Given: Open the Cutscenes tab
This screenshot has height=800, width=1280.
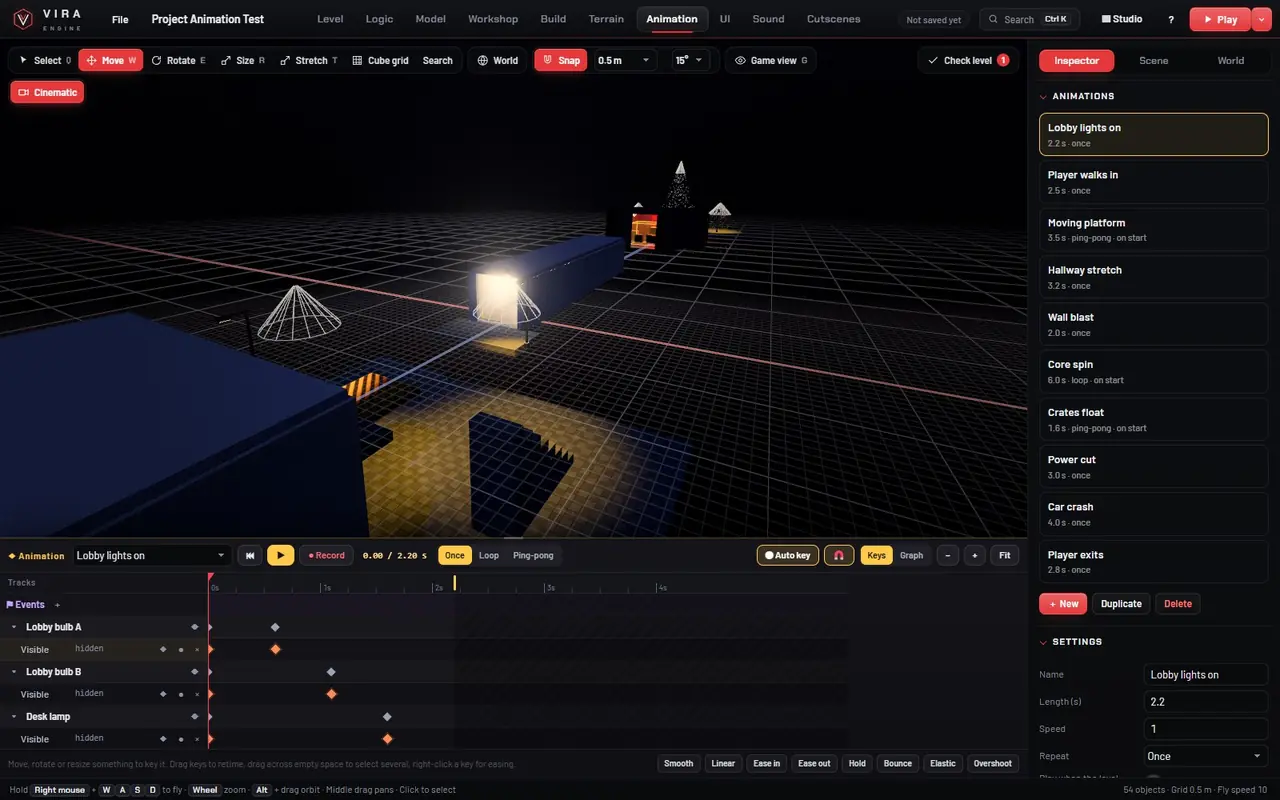Looking at the screenshot, I should tap(833, 19).
